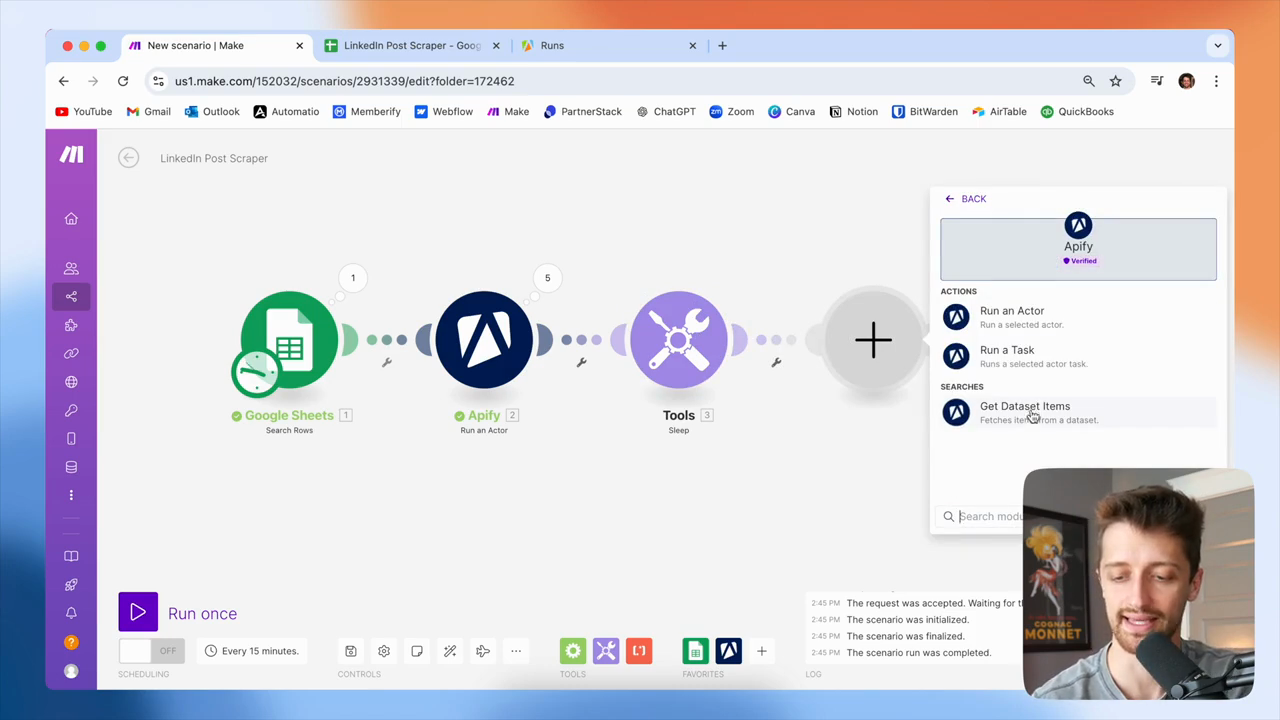The width and height of the screenshot is (1280, 720).
Task: Open the orange Help question mark icon
Action: 71,642
